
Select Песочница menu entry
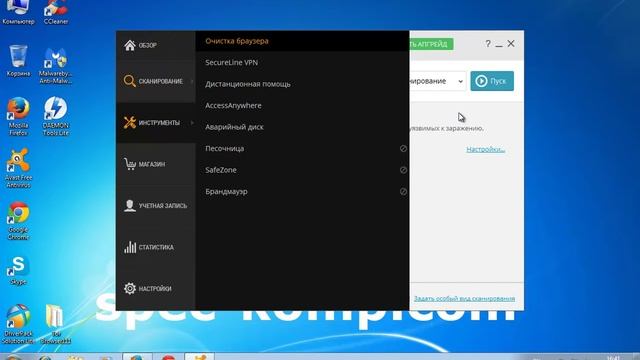[x=302, y=149]
